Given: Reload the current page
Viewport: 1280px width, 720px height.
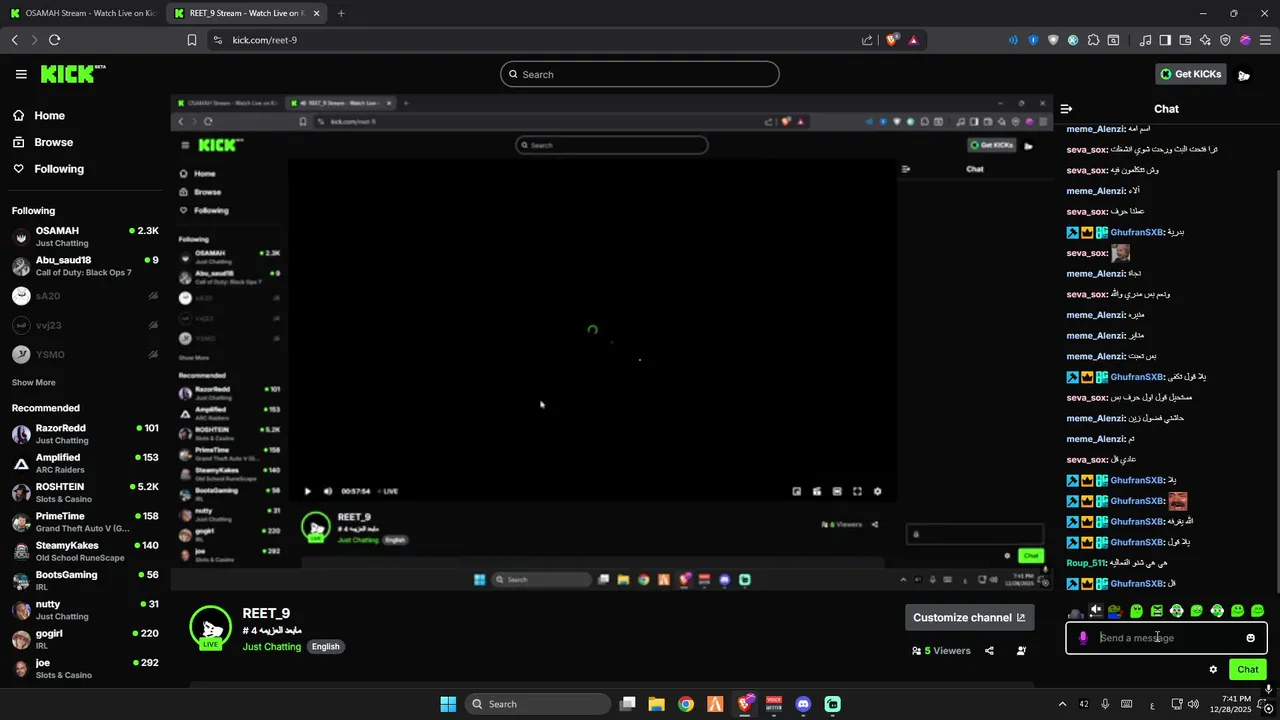Looking at the screenshot, I should point(54,40).
